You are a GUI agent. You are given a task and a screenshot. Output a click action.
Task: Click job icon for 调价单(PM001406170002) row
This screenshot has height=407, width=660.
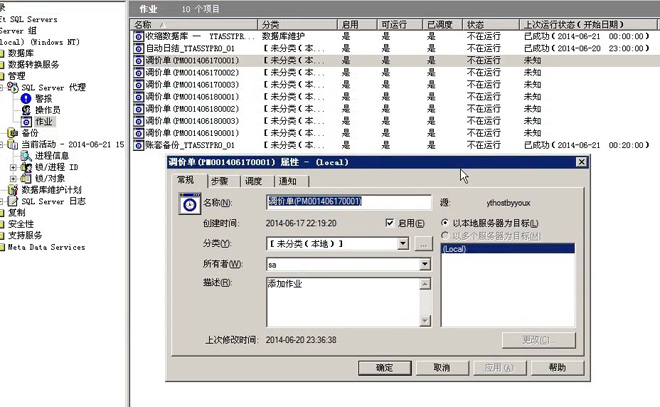138,72
